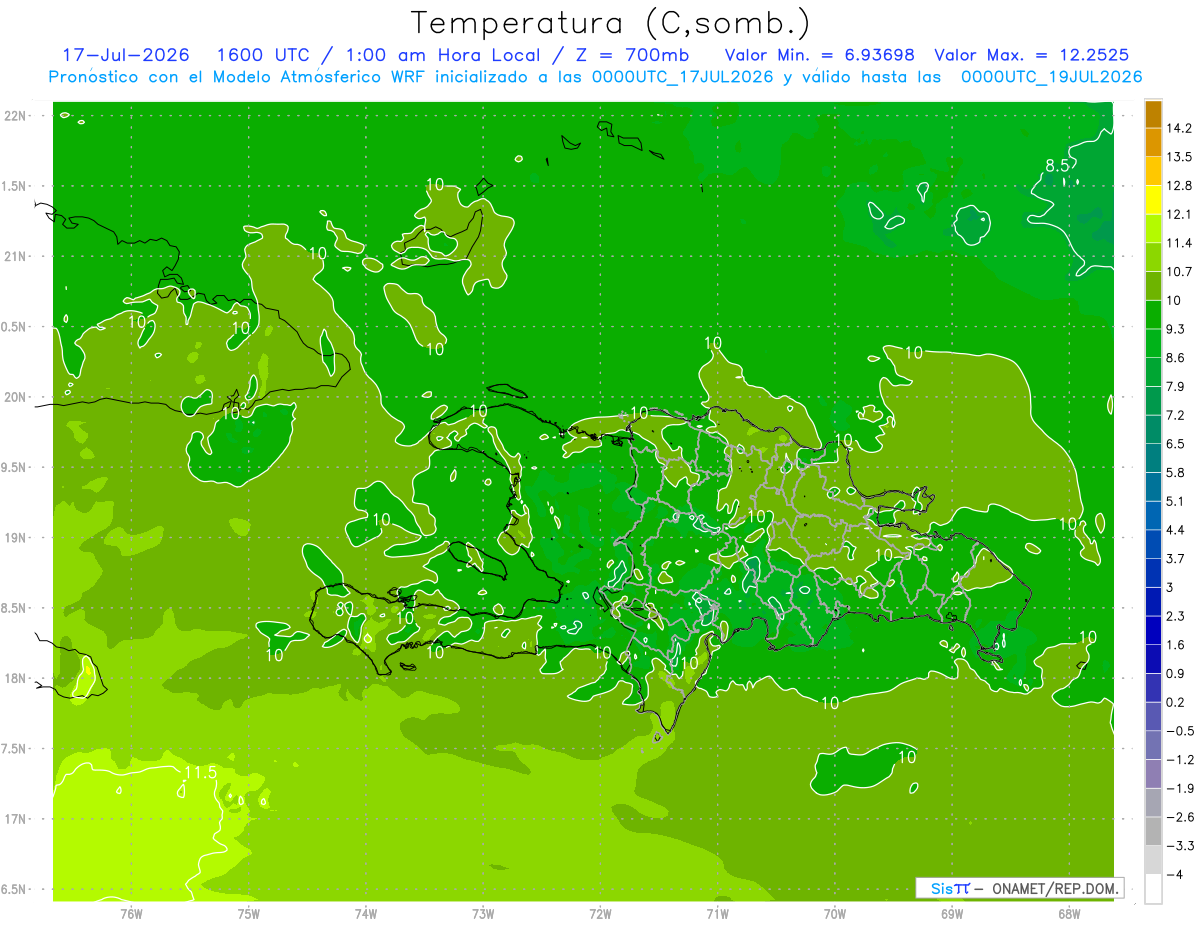Click the blue swatch between 3 and 3.7

tap(1153, 572)
